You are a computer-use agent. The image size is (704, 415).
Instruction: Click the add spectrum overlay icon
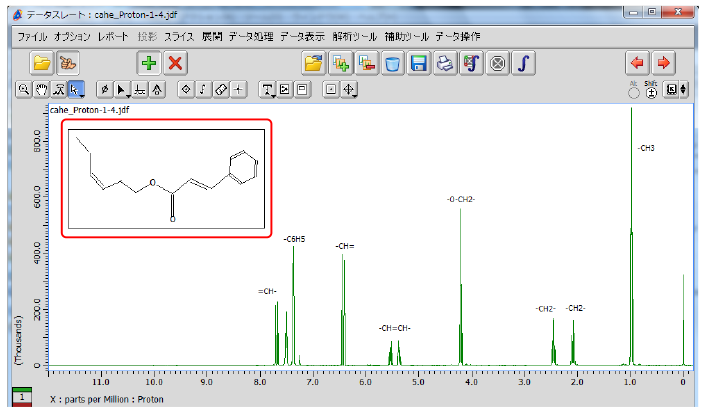340,63
